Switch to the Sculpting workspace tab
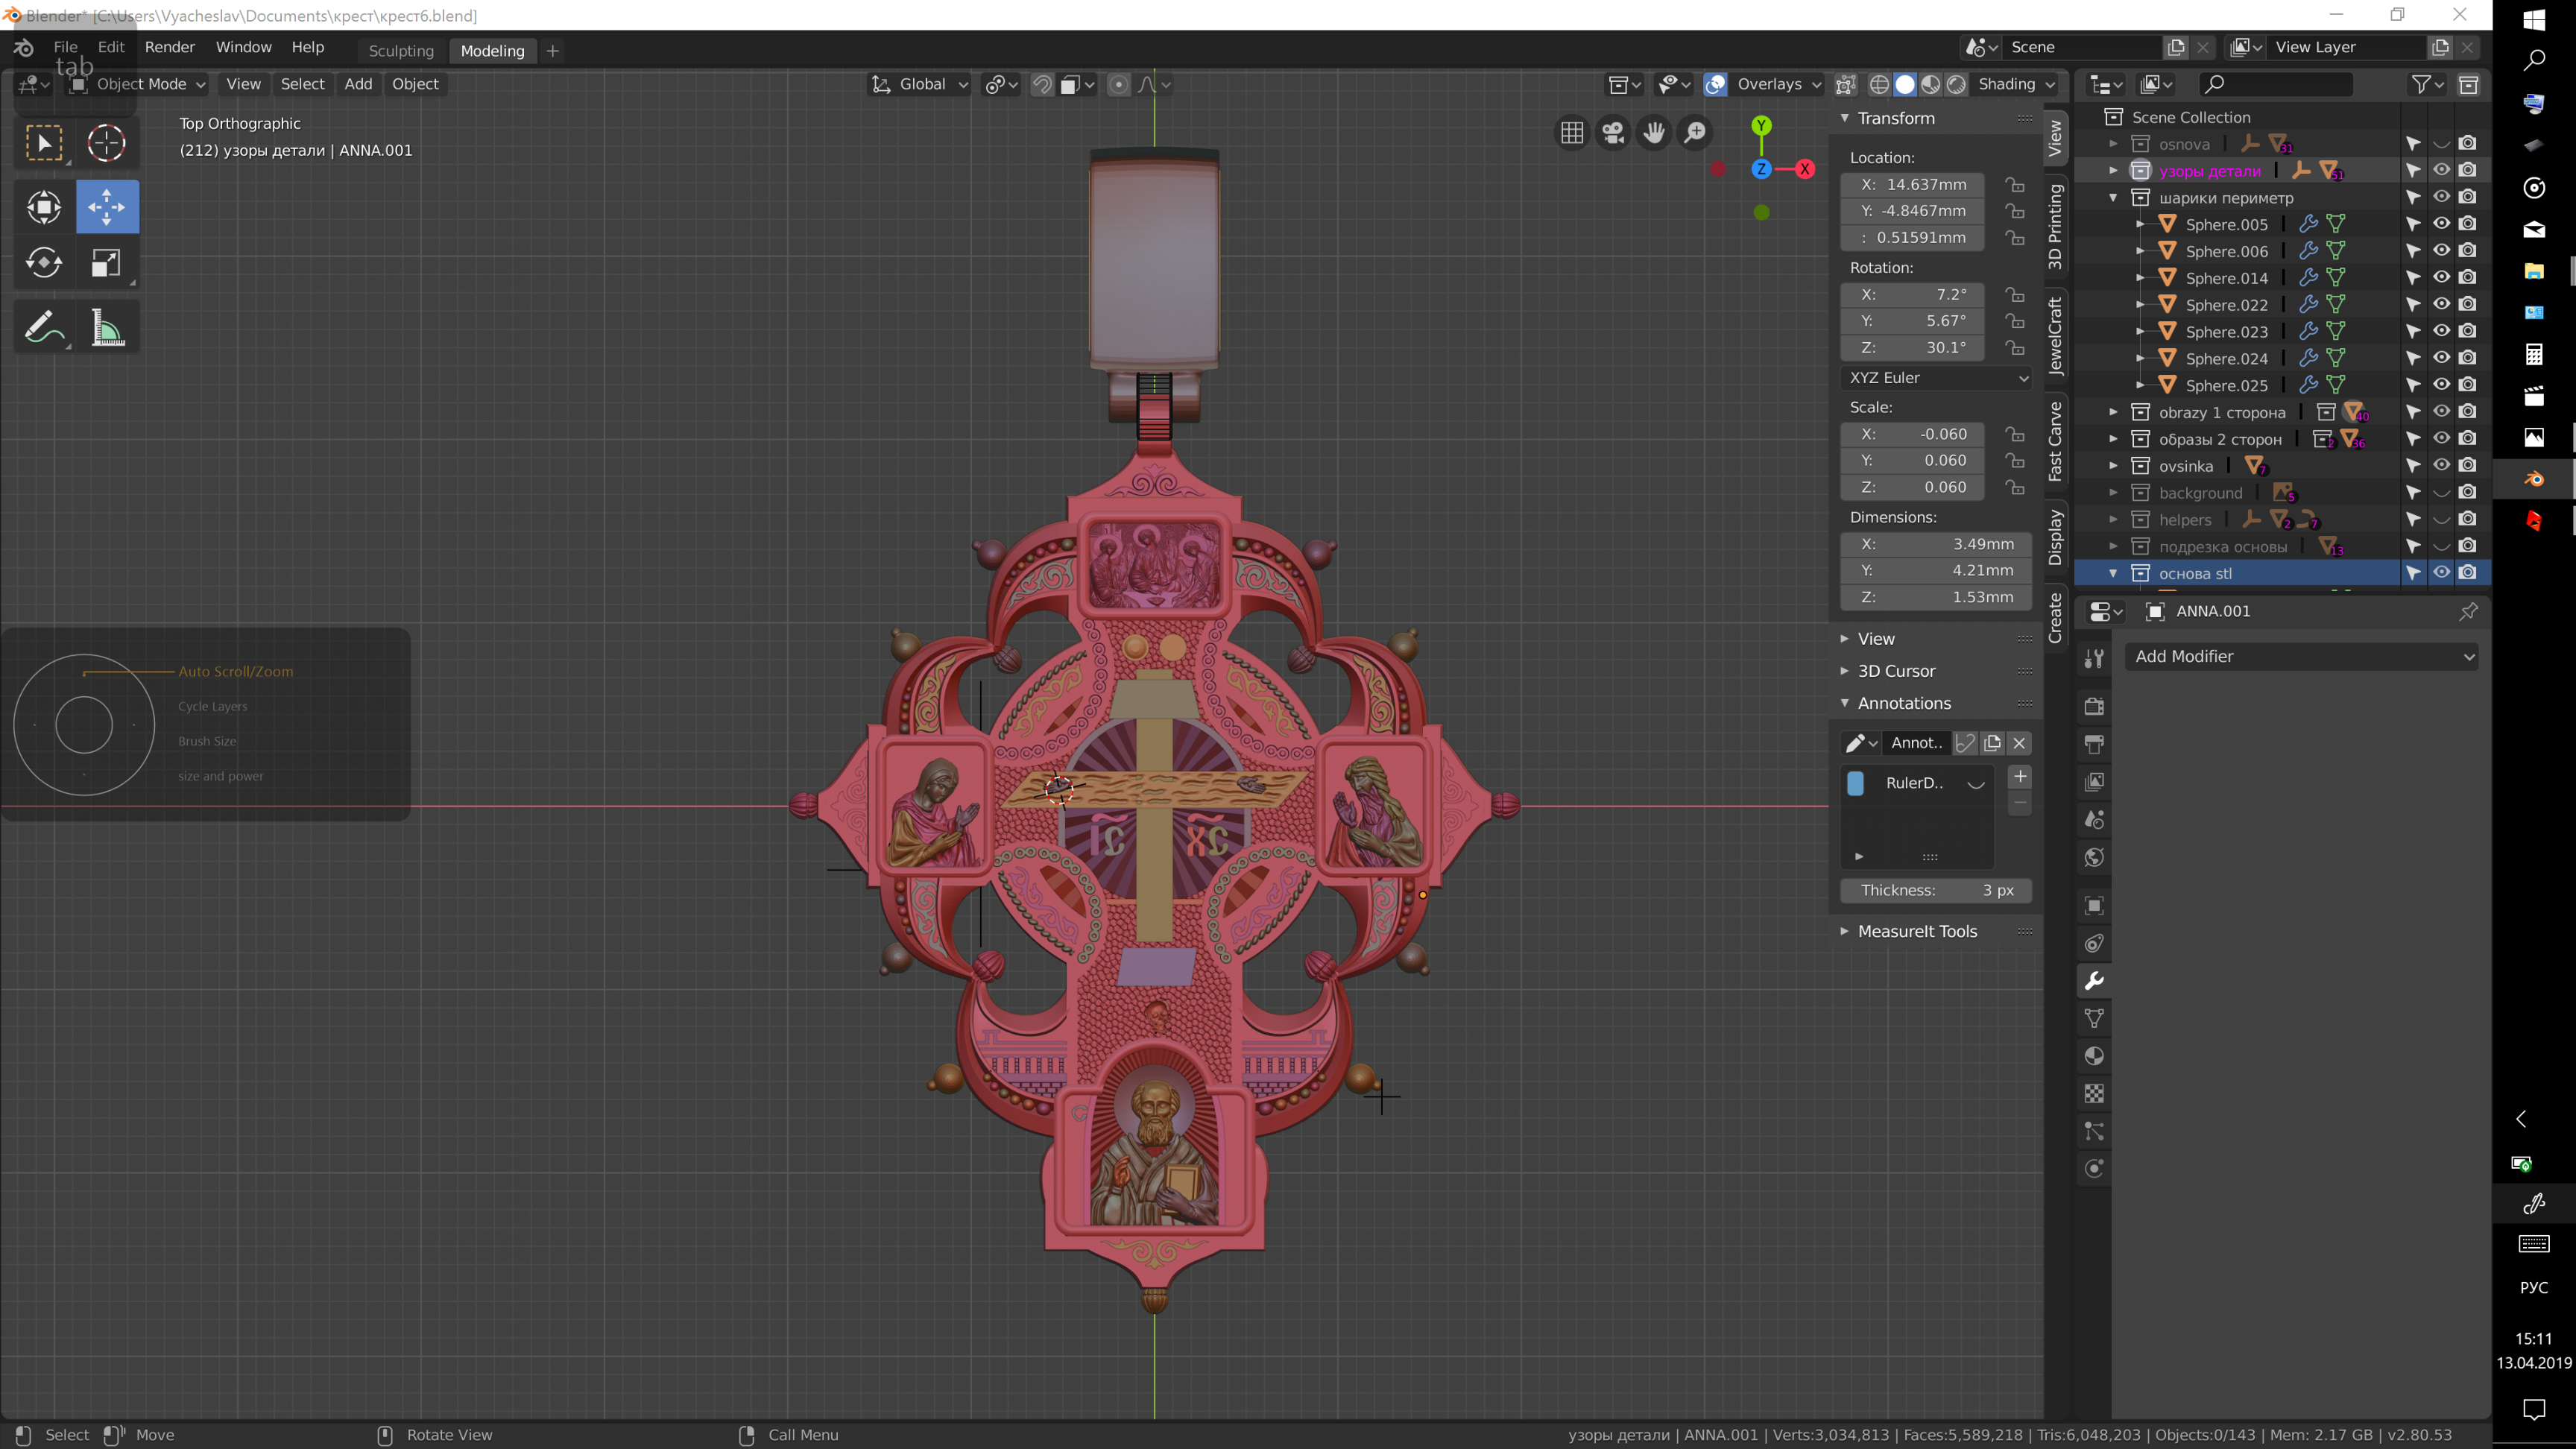Viewport: 2576px width, 1449px height. [401, 51]
